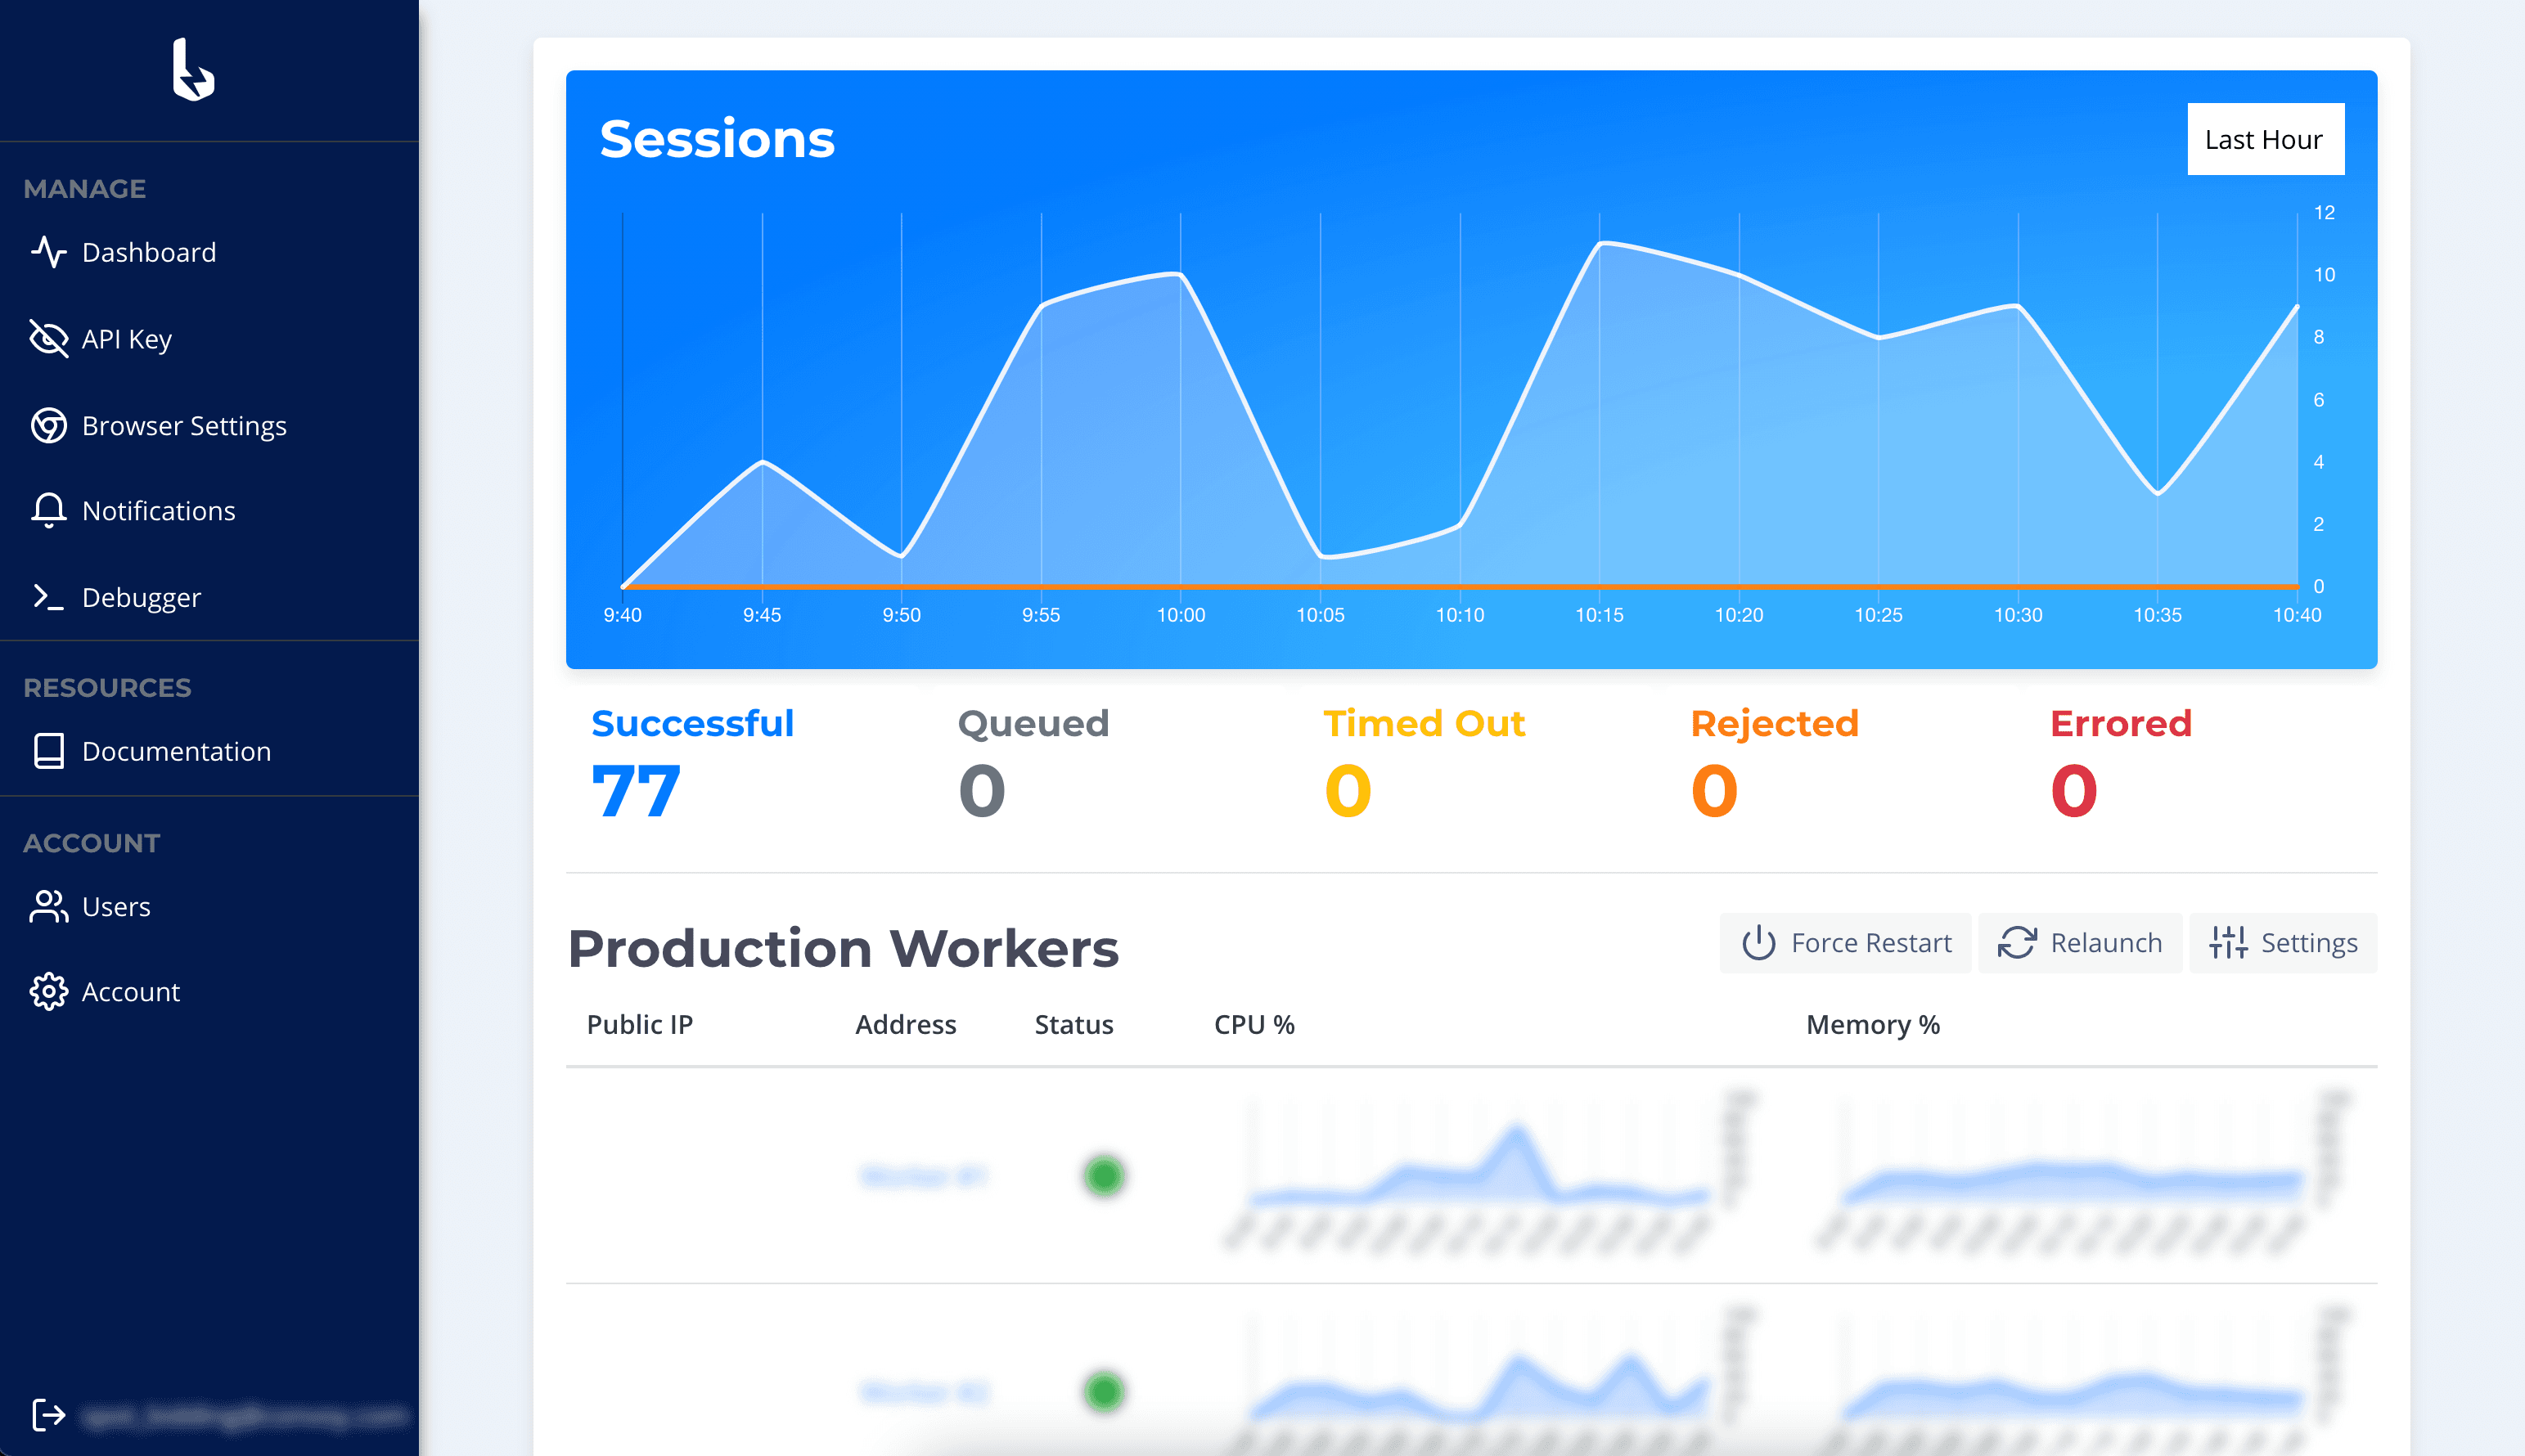
Task: Click the Force Restart power icon
Action: pyautogui.click(x=1758, y=942)
